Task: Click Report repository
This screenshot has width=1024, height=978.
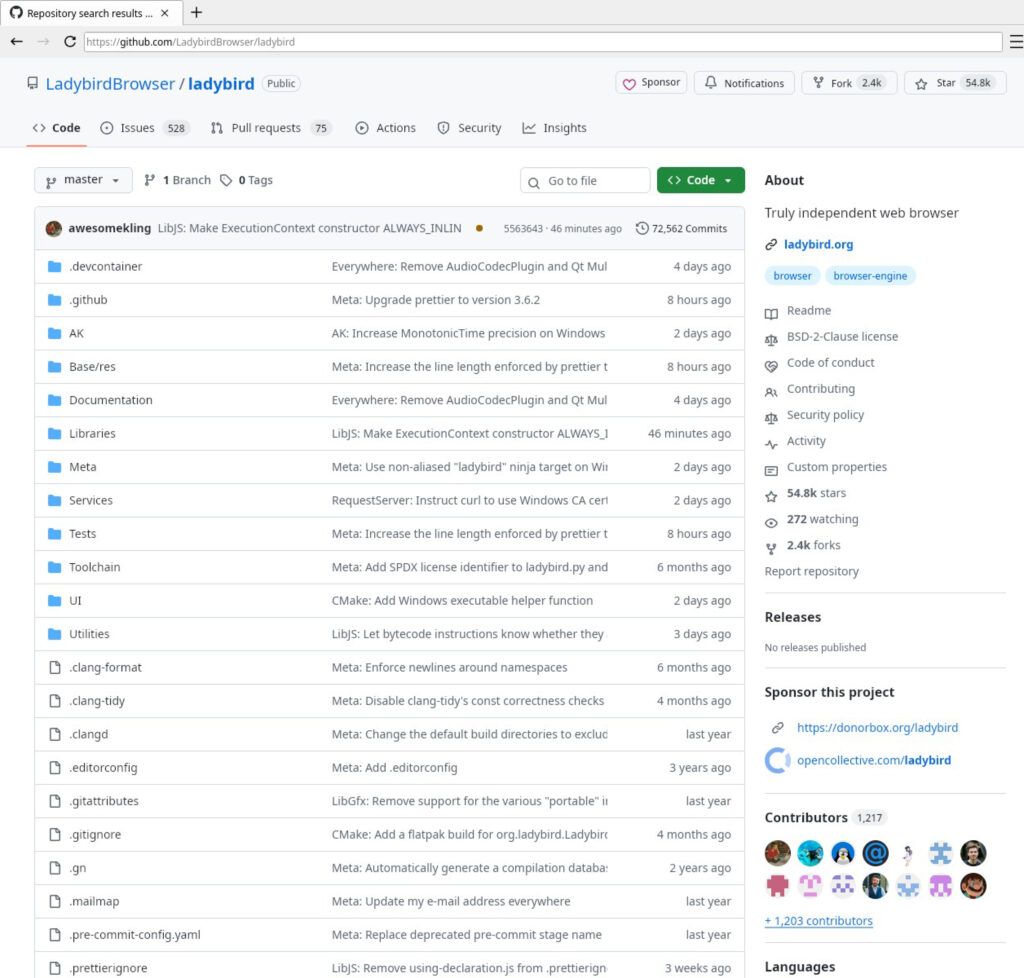Action: tap(811, 572)
